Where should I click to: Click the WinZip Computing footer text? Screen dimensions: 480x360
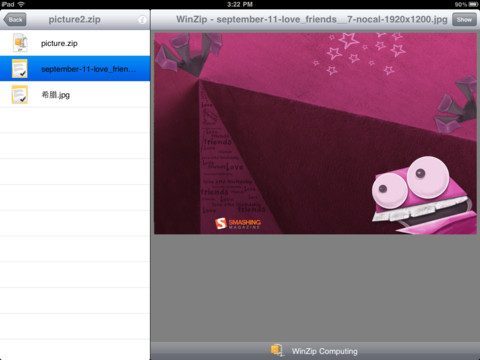[325, 351]
